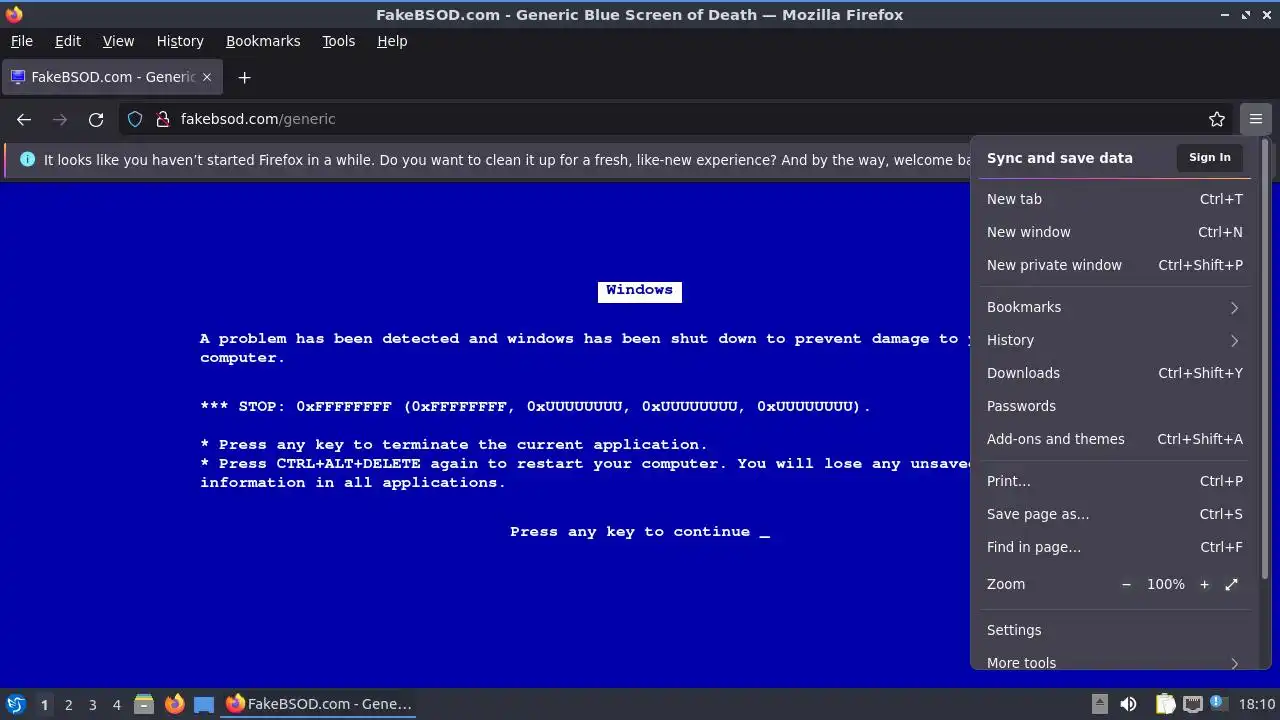This screenshot has height=720, width=1280.
Task: Click the info icon in notification bar
Action: pyautogui.click(x=27, y=160)
